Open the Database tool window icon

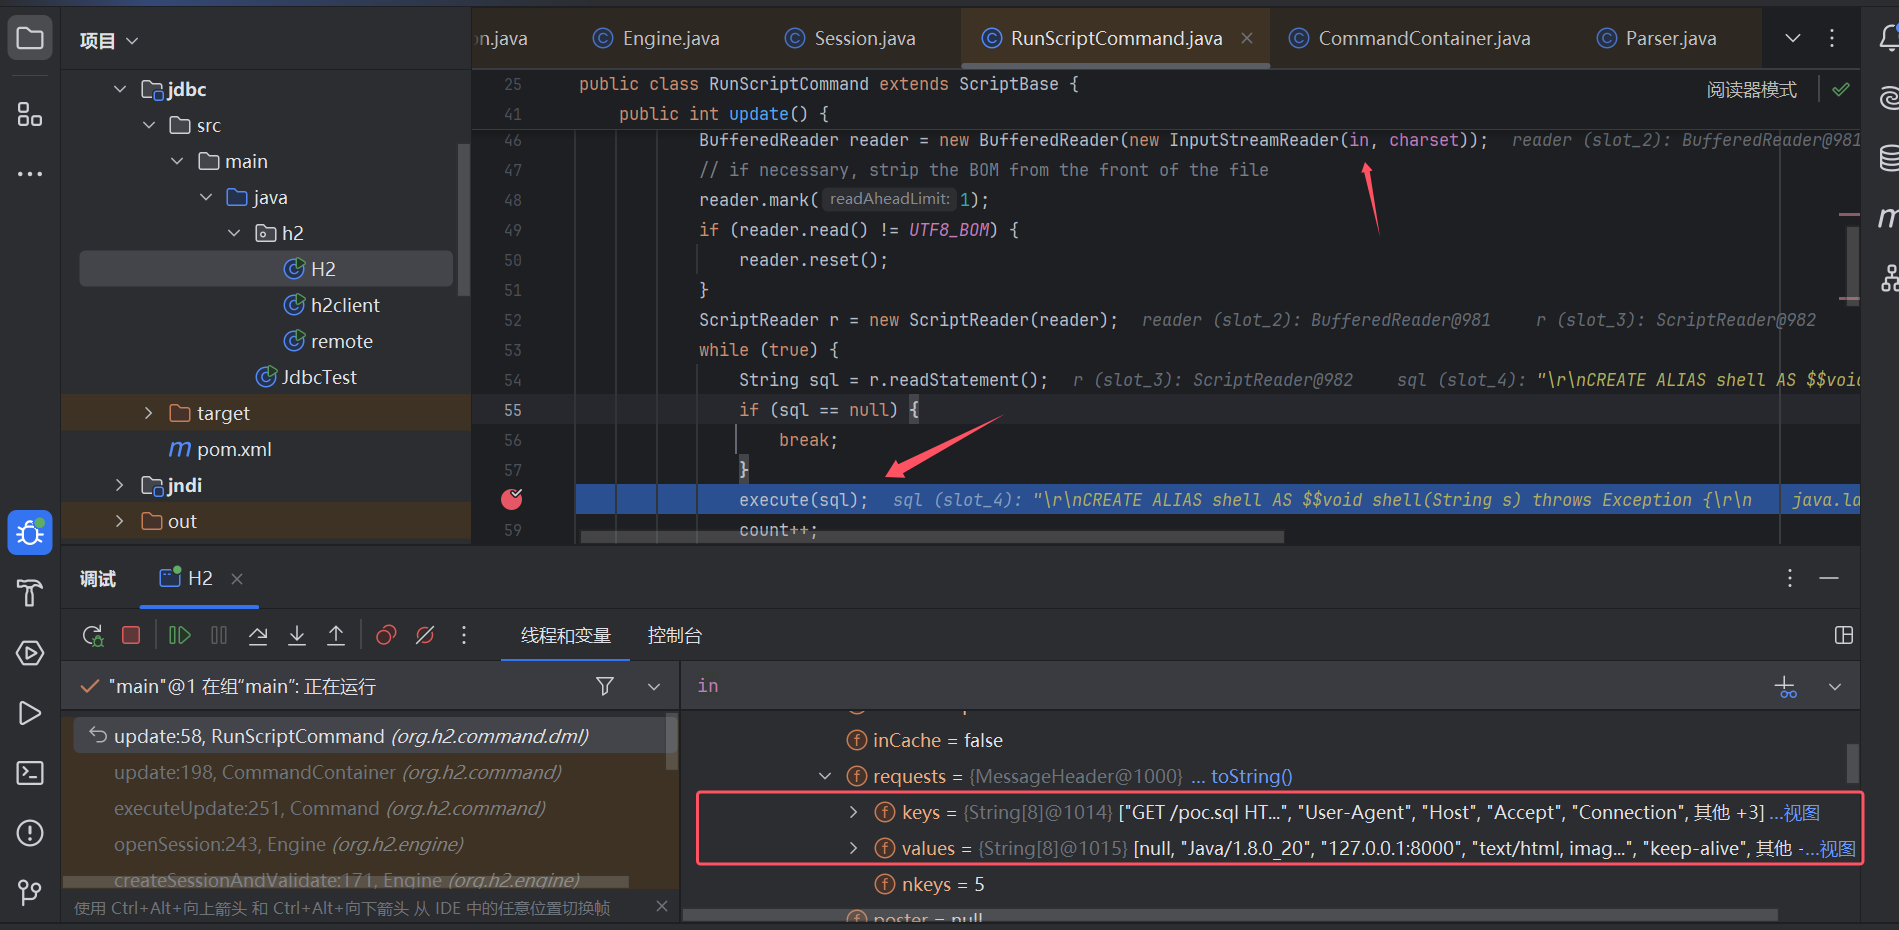[x=1888, y=157]
